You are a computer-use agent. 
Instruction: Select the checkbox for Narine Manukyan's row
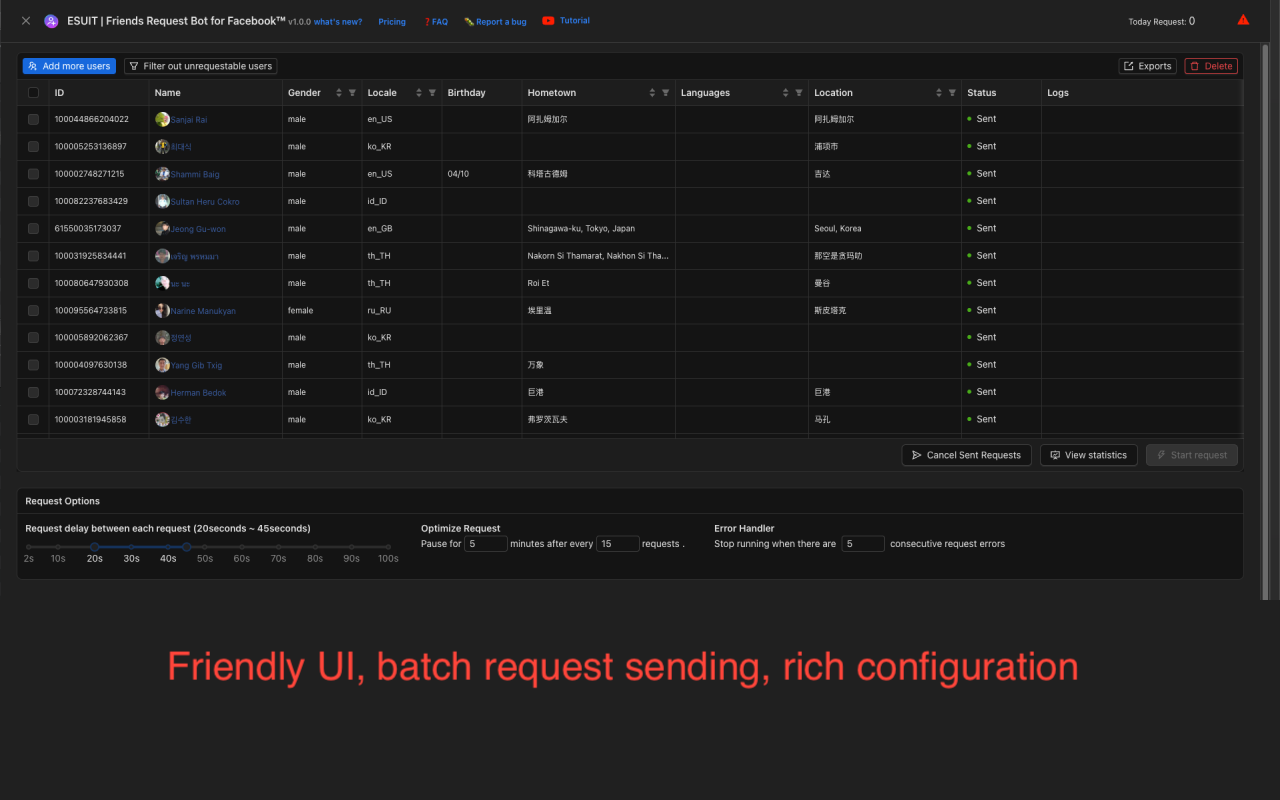pos(33,310)
